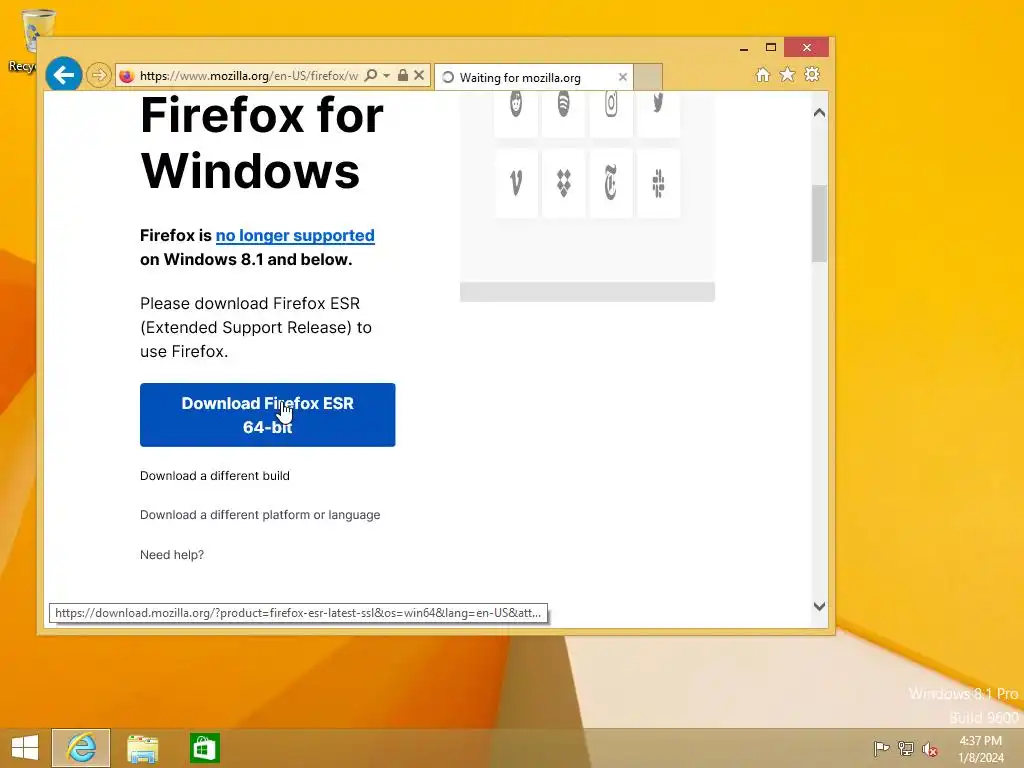Go back with the blue back arrow
Screen dimensions: 1024x768
tap(63, 75)
